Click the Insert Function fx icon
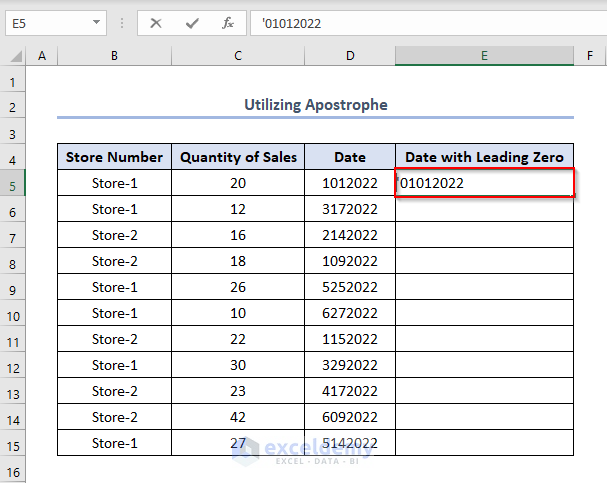The image size is (607, 483). [x=228, y=22]
